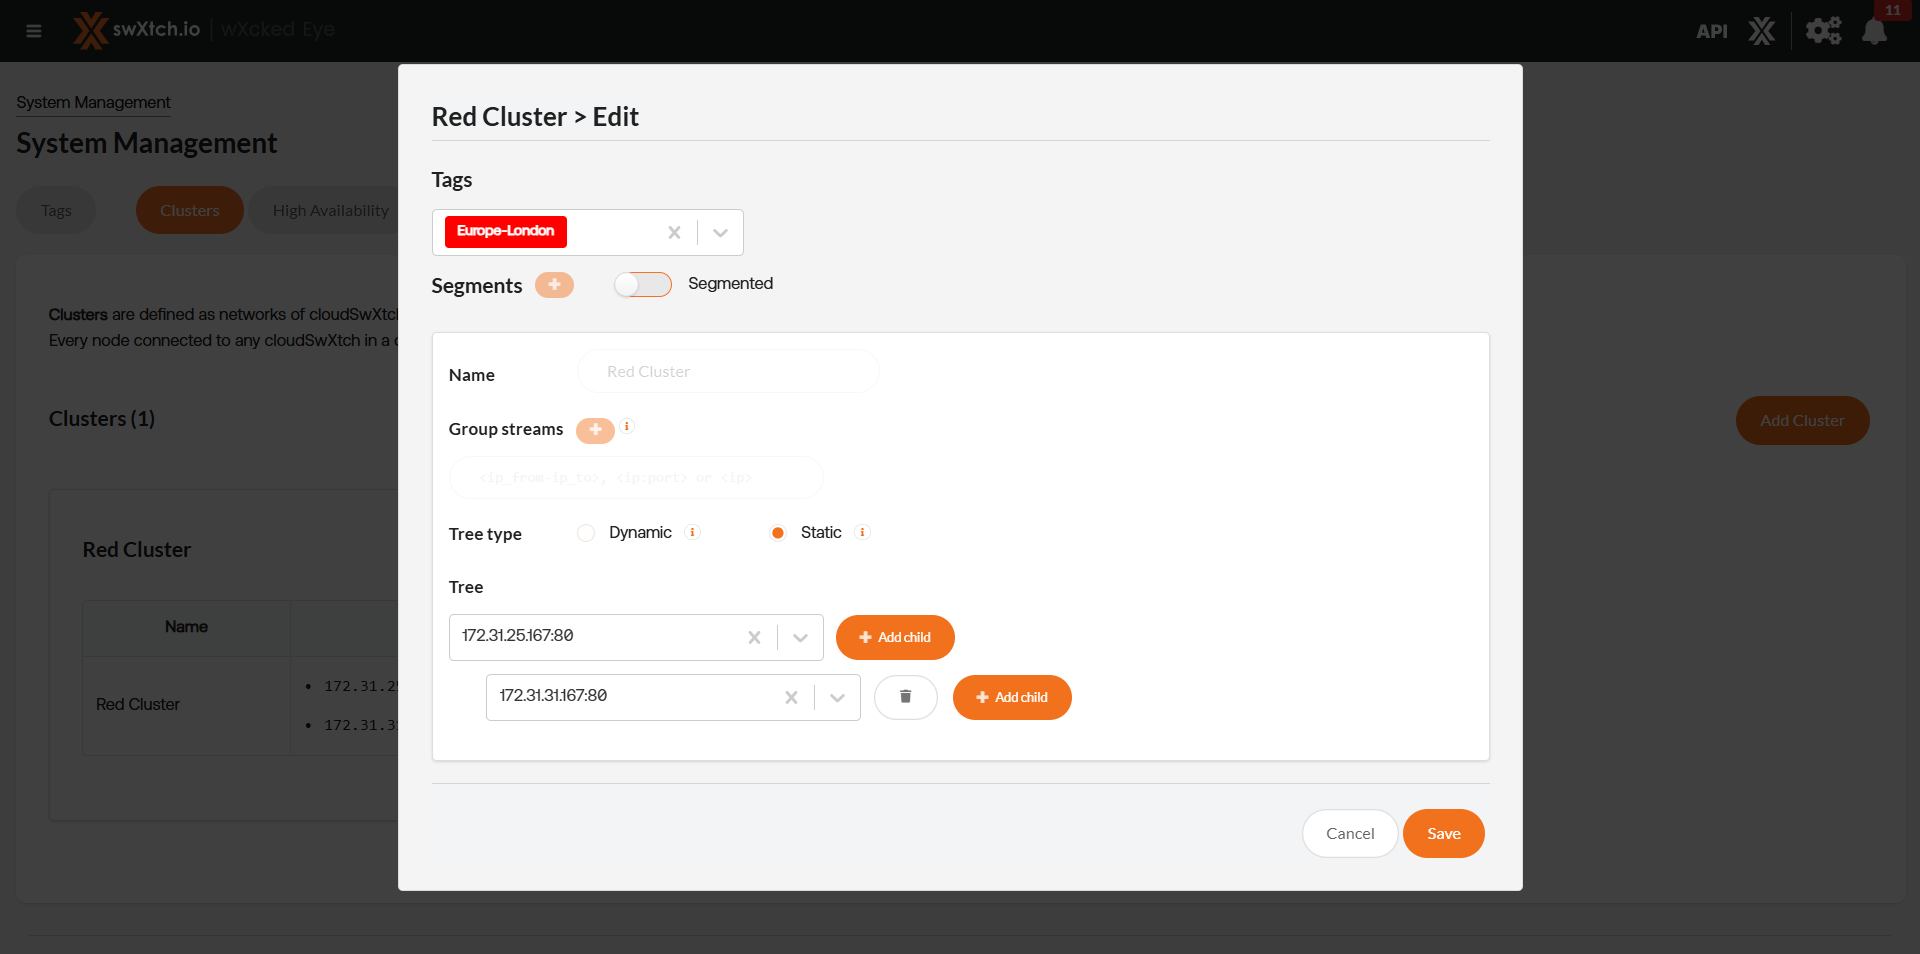1920x954 pixels.
Task: Select the Static tree type
Action: [x=778, y=533]
